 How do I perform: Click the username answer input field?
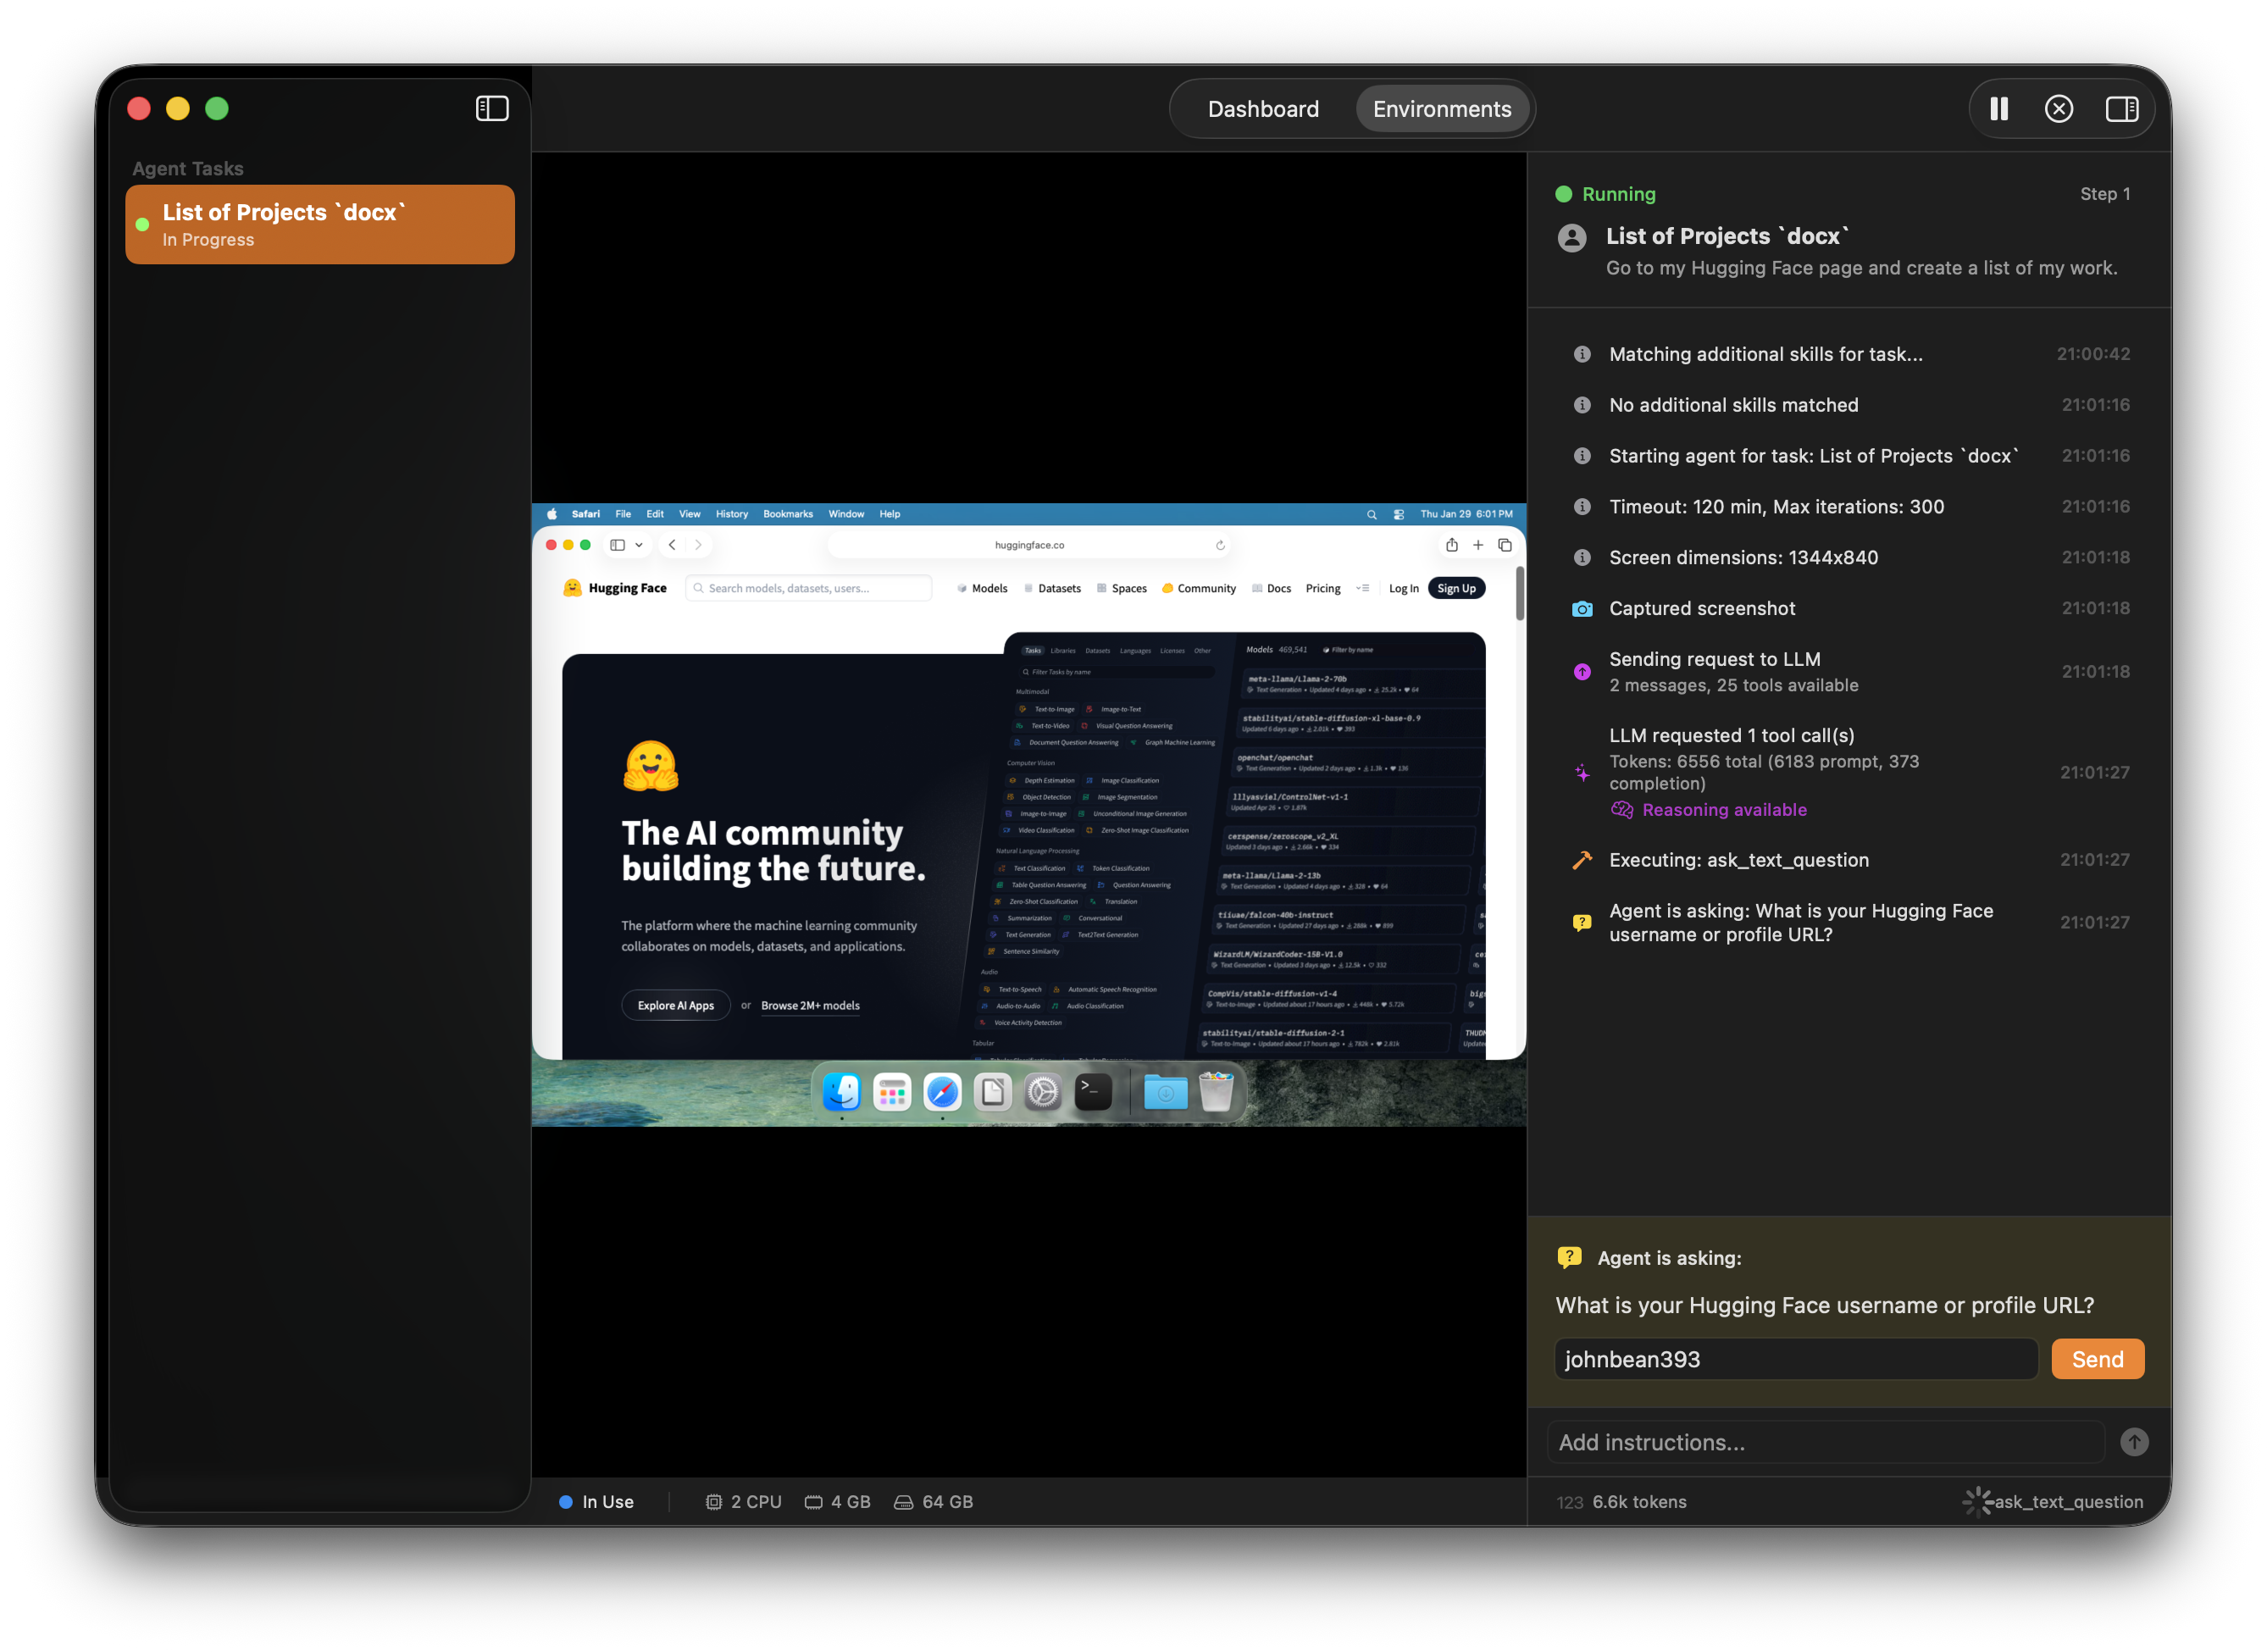(x=1795, y=1359)
